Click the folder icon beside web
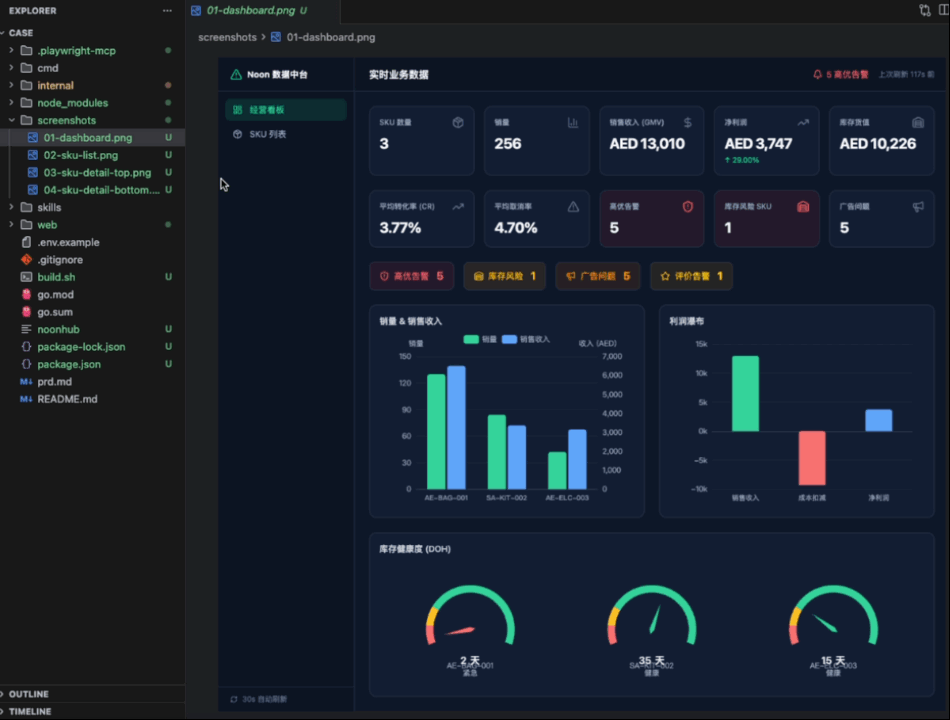Viewport: 950px width, 720px height. (x=26, y=225)
